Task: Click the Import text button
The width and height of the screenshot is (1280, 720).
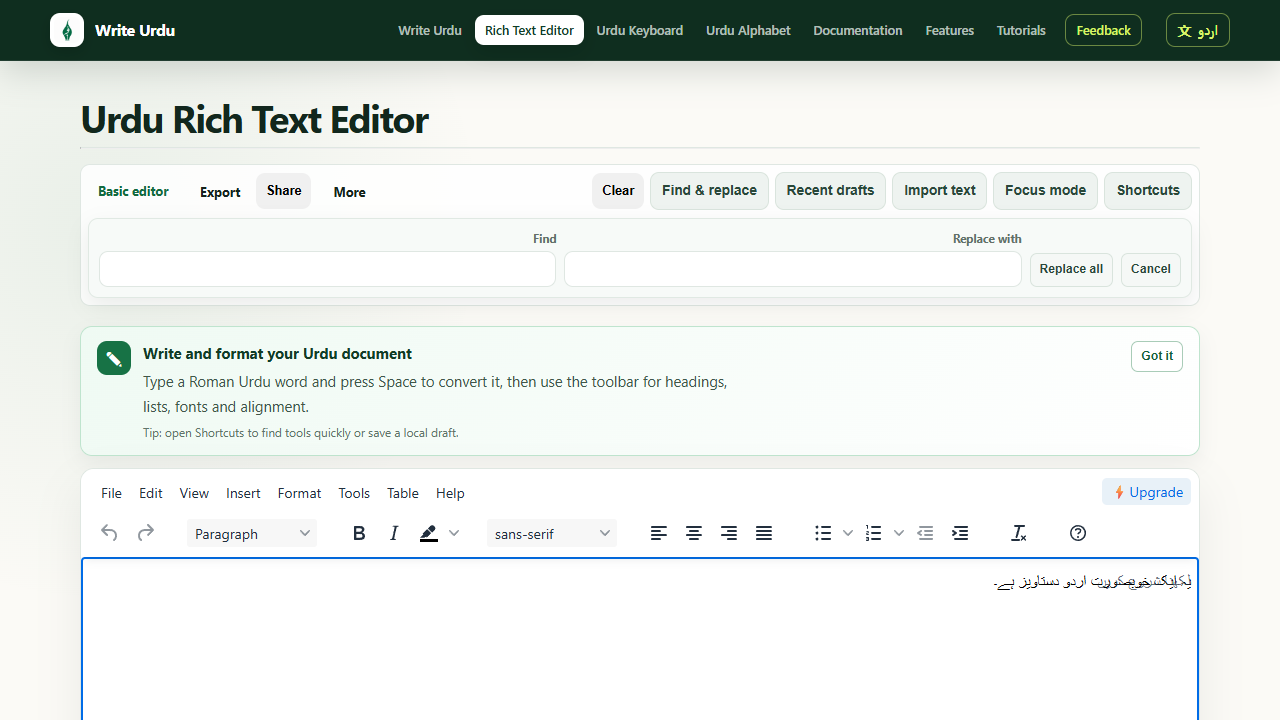Action: click(940, 190)
